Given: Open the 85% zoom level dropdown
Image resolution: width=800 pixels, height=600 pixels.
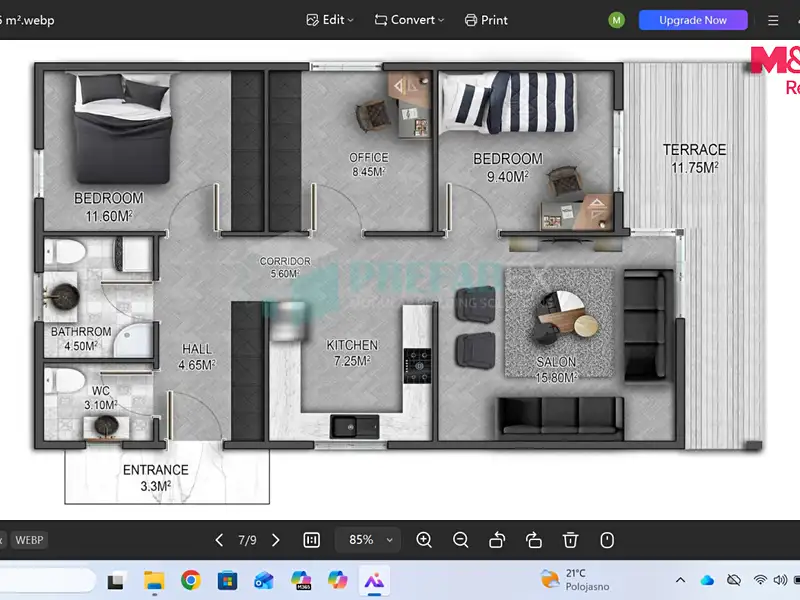Looking at the screenshot, I should click(x=368, y=540).
